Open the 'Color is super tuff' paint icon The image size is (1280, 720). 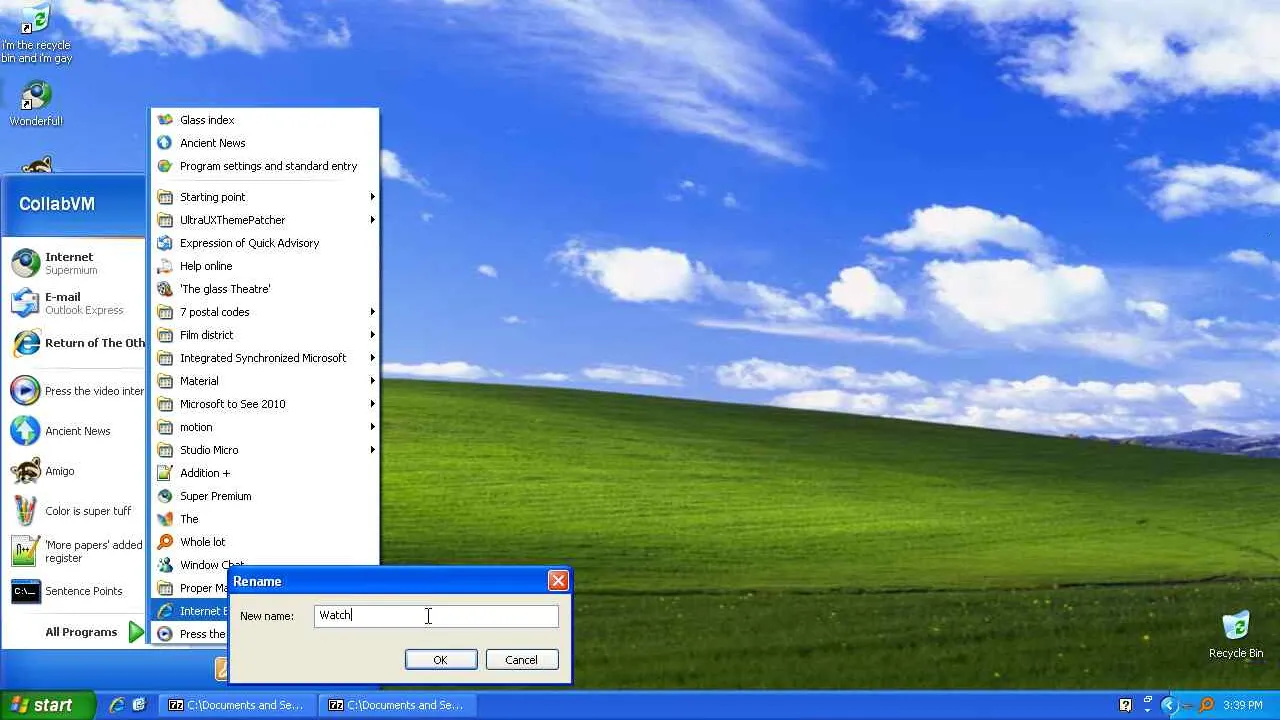tap(25, 511)
